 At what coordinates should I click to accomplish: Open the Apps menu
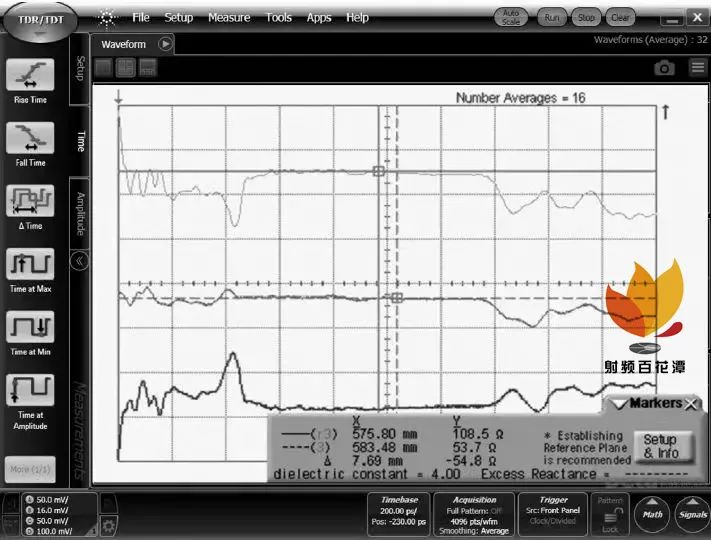[x=319, y=18]
